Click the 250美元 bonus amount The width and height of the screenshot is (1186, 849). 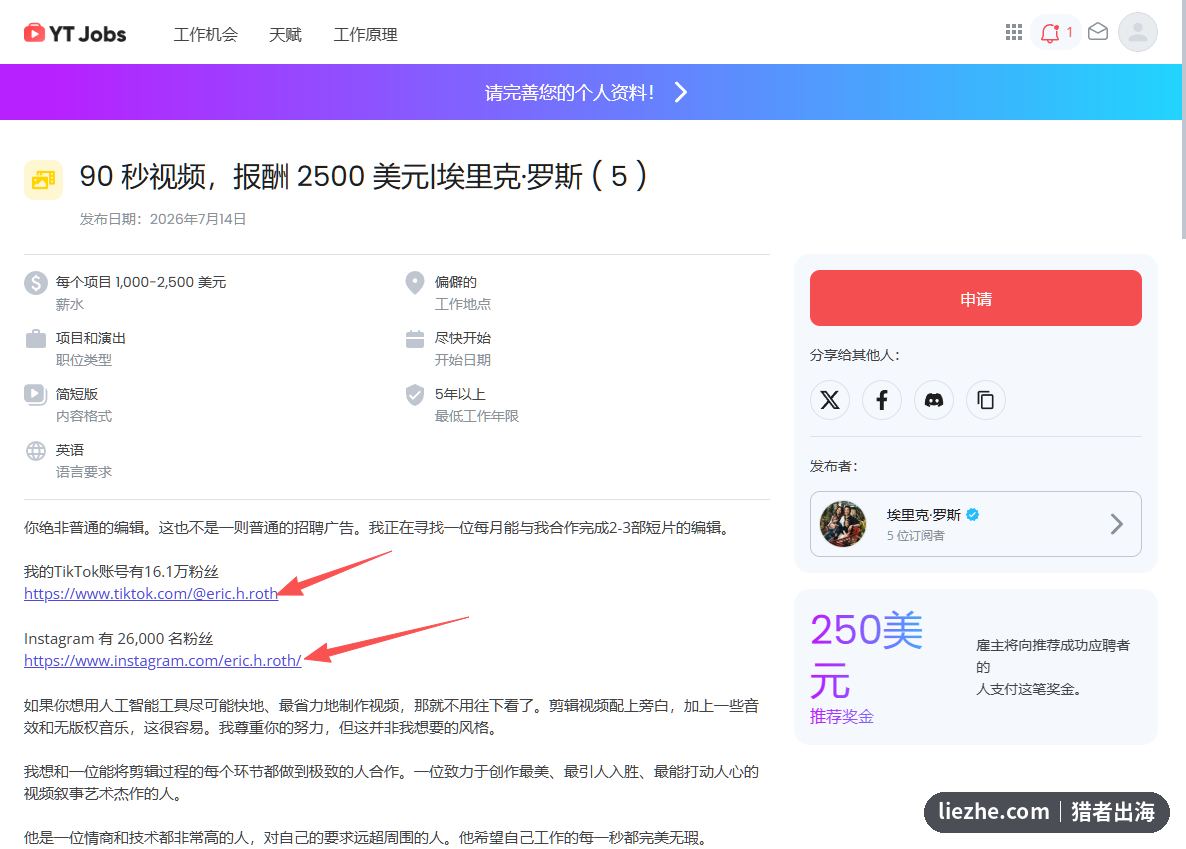(x=867, y=655)
